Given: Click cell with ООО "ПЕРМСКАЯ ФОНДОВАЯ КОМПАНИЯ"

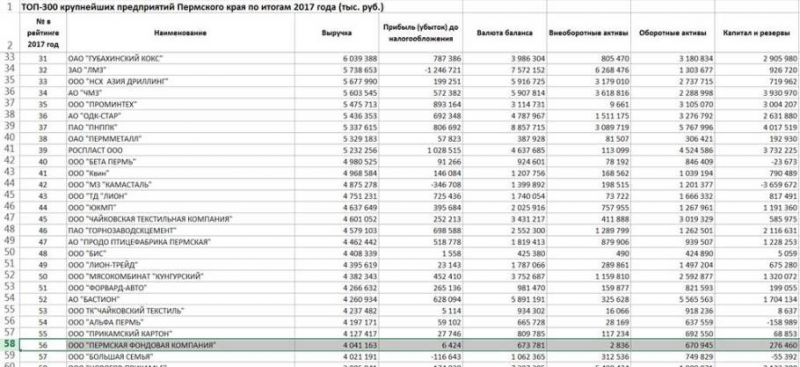Looking at the screenshot, I should (x=180, y=345).
